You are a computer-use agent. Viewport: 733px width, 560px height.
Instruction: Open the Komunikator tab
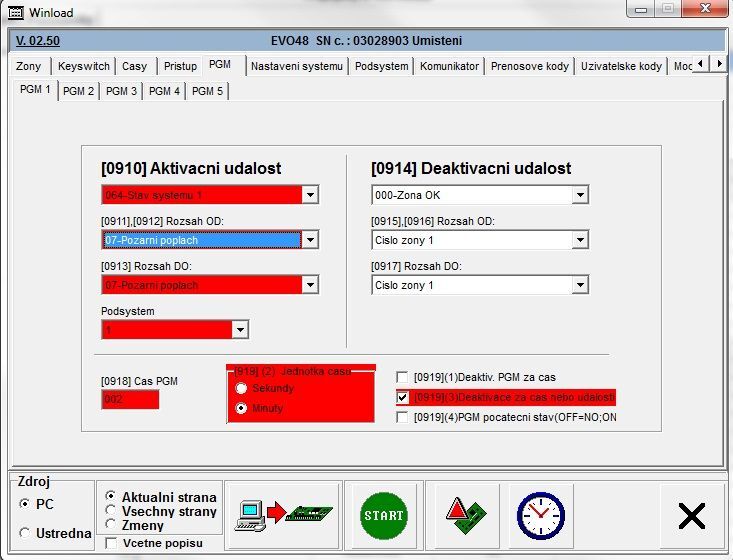point(450,66)
